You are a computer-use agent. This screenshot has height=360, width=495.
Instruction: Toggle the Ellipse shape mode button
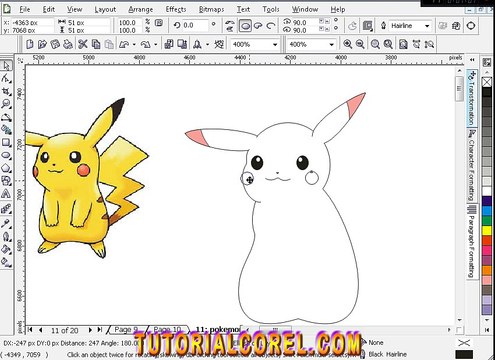(245, 26)
